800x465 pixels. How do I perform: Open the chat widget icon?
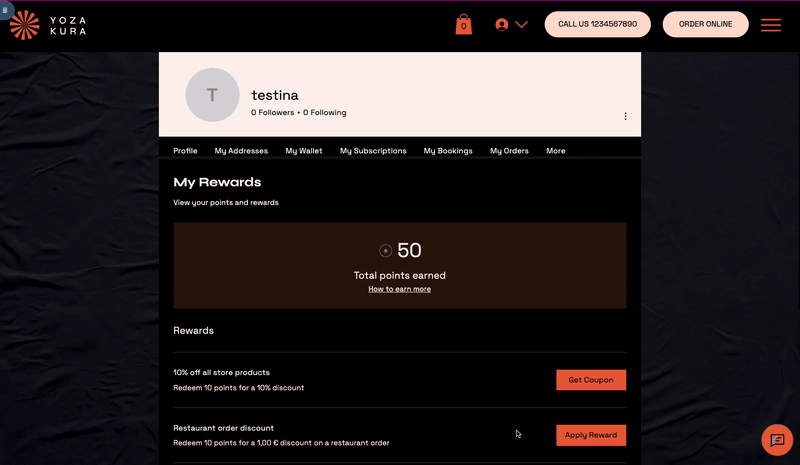(x=777, y=440)
